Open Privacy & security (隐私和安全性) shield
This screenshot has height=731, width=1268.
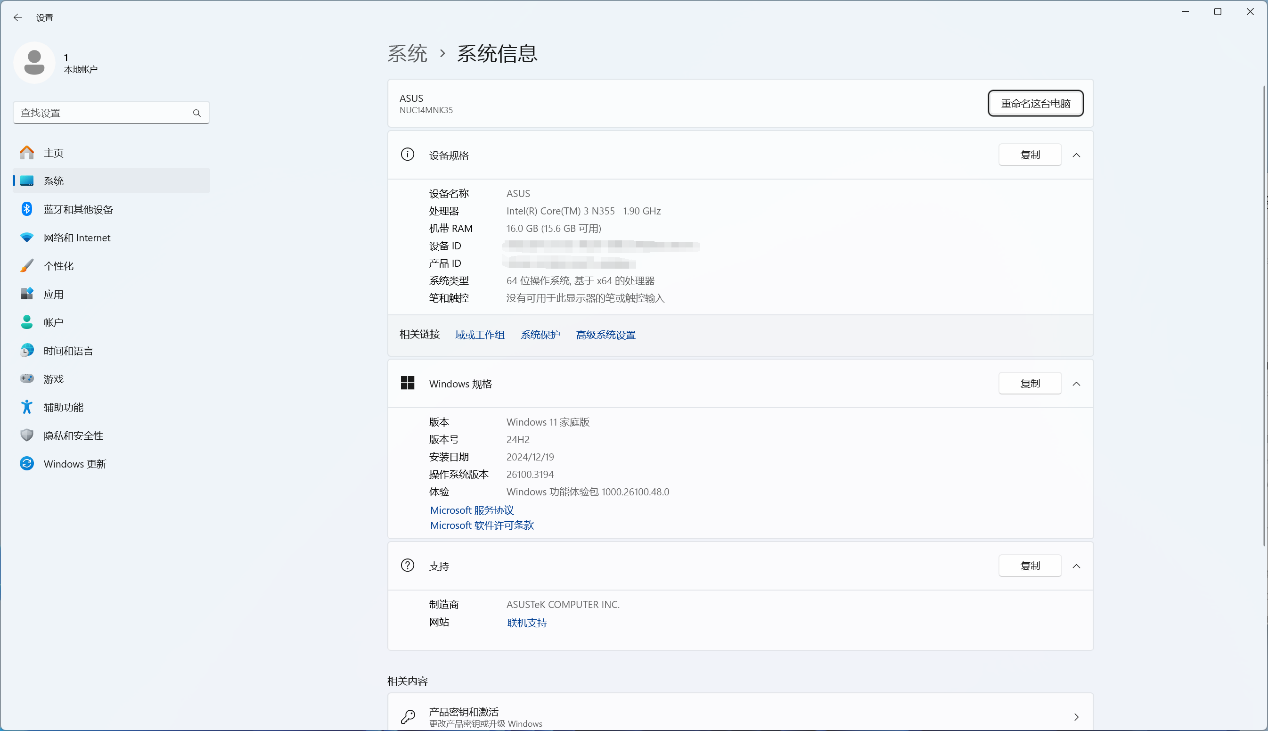tap(27, 436)
